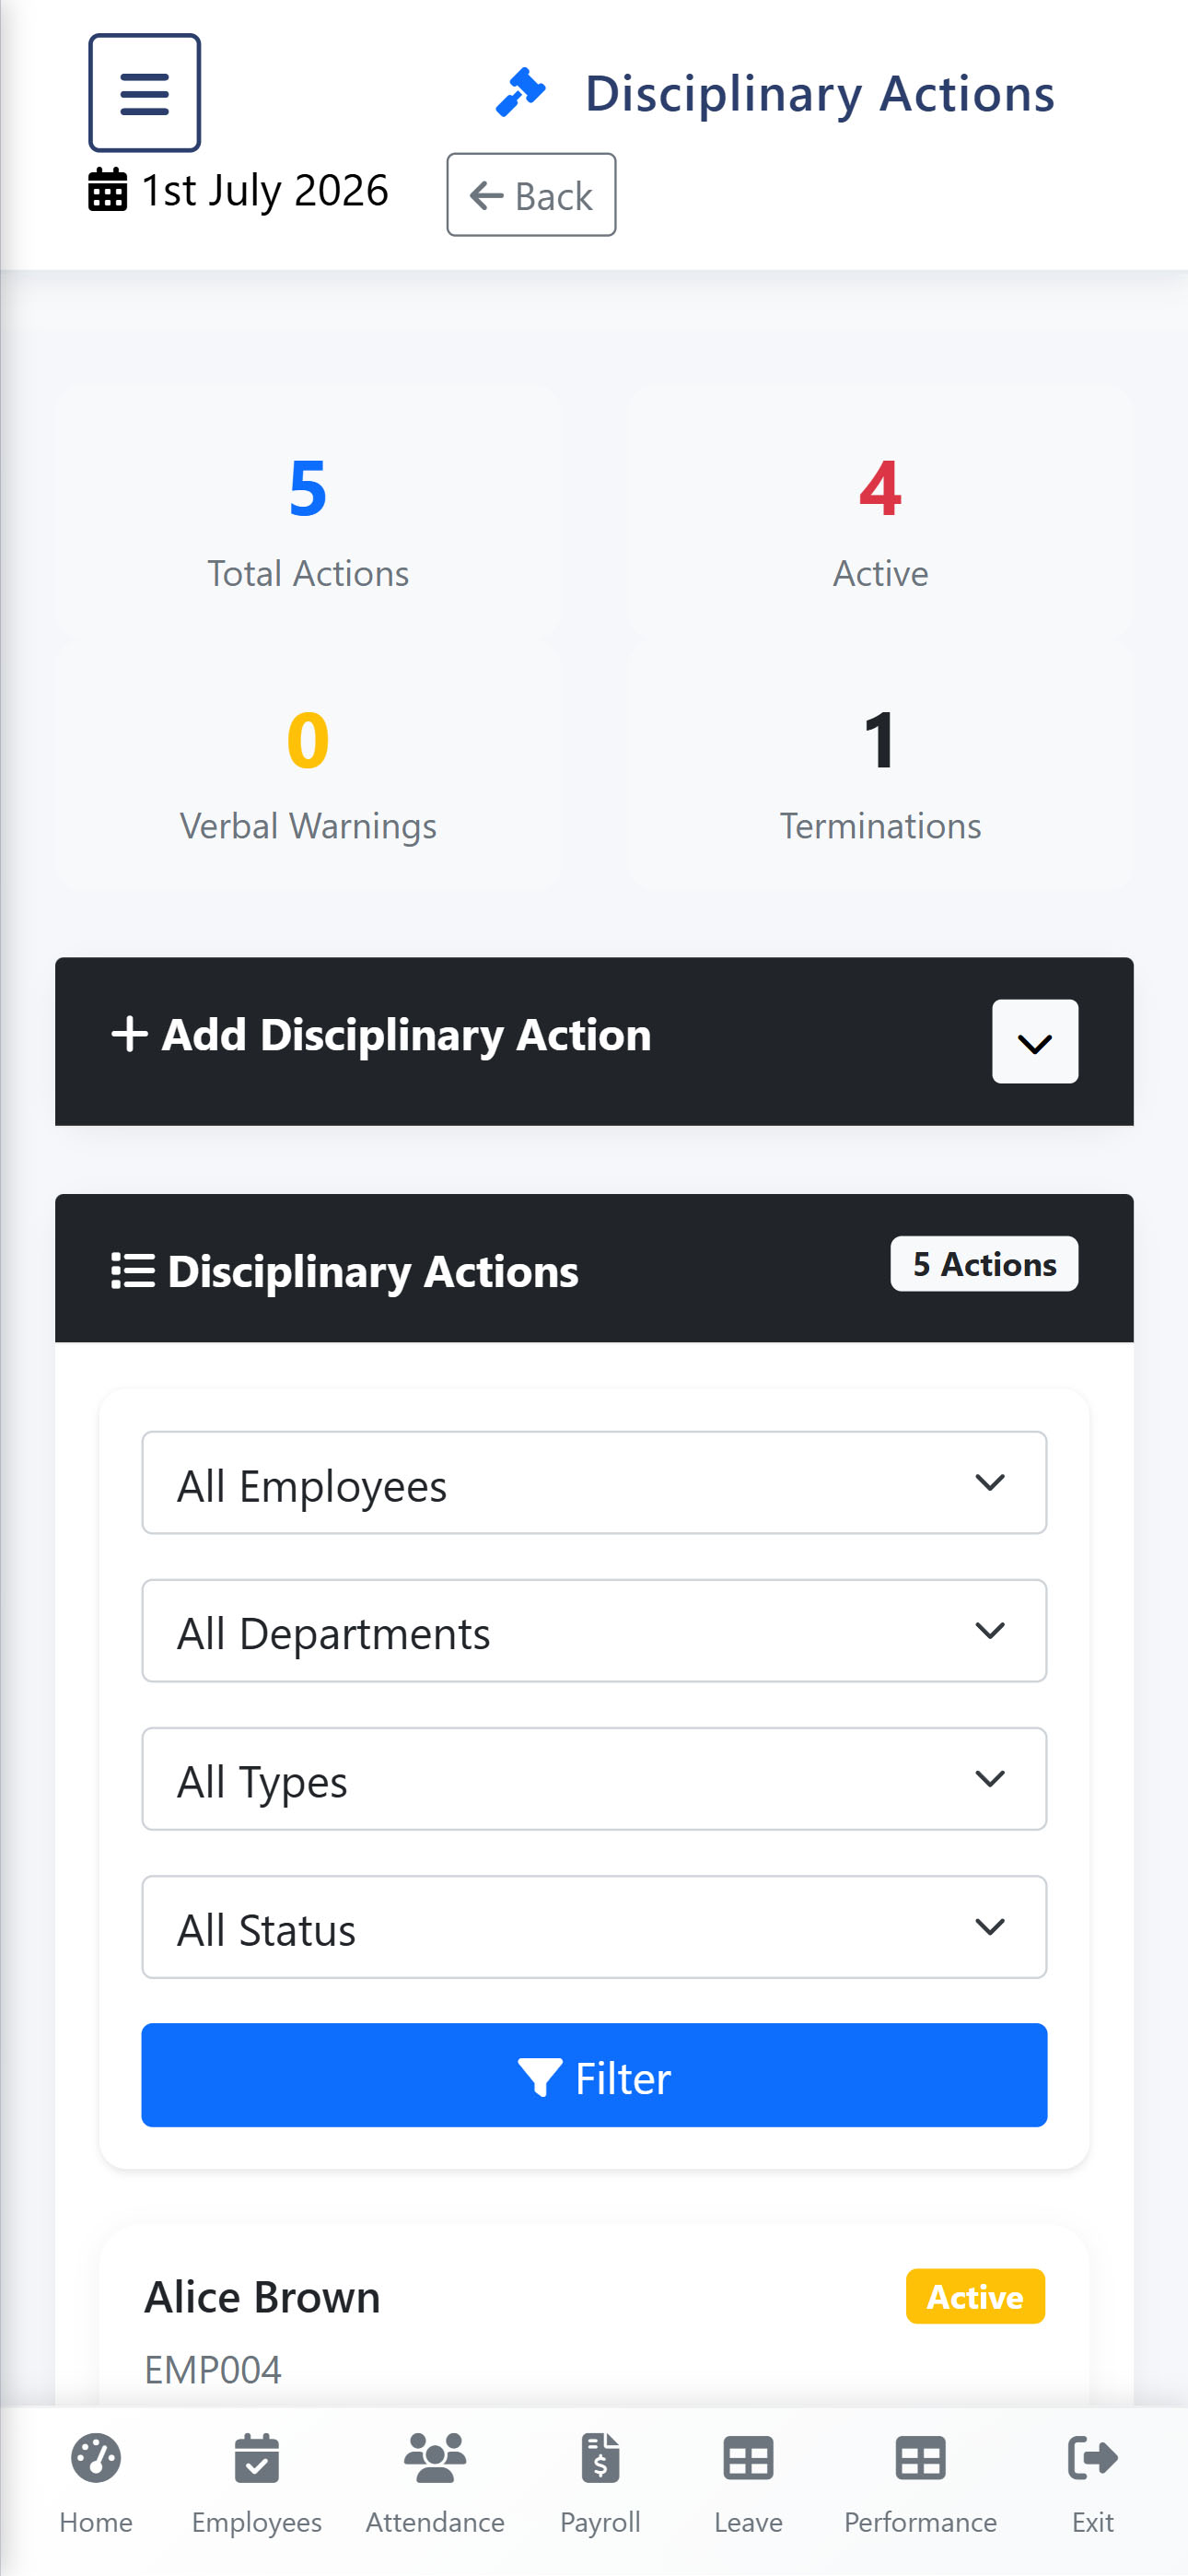Open the Home tab in the bottom nav
1188x2576 pixels.
point(96,2485)
